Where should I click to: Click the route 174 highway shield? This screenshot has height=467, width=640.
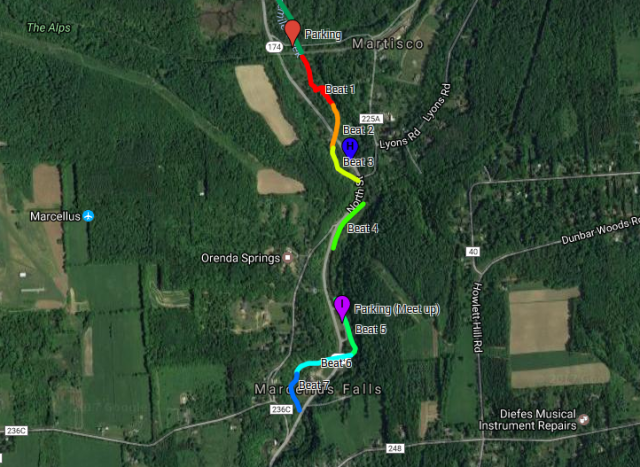[274, 47]
